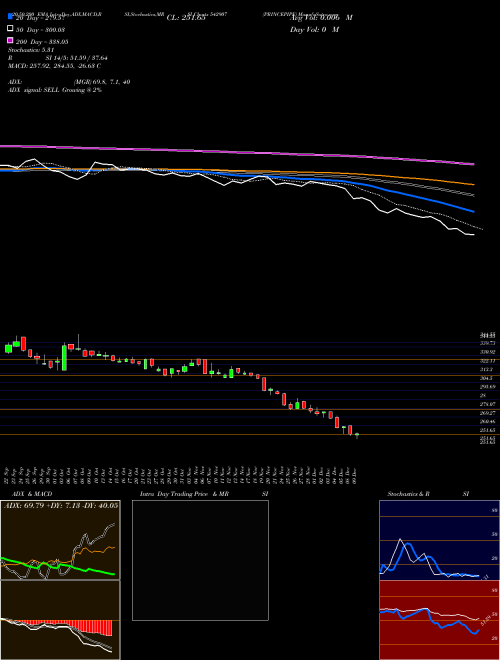
Task: Open the red-background RSI chart panel
Action: 439,620
